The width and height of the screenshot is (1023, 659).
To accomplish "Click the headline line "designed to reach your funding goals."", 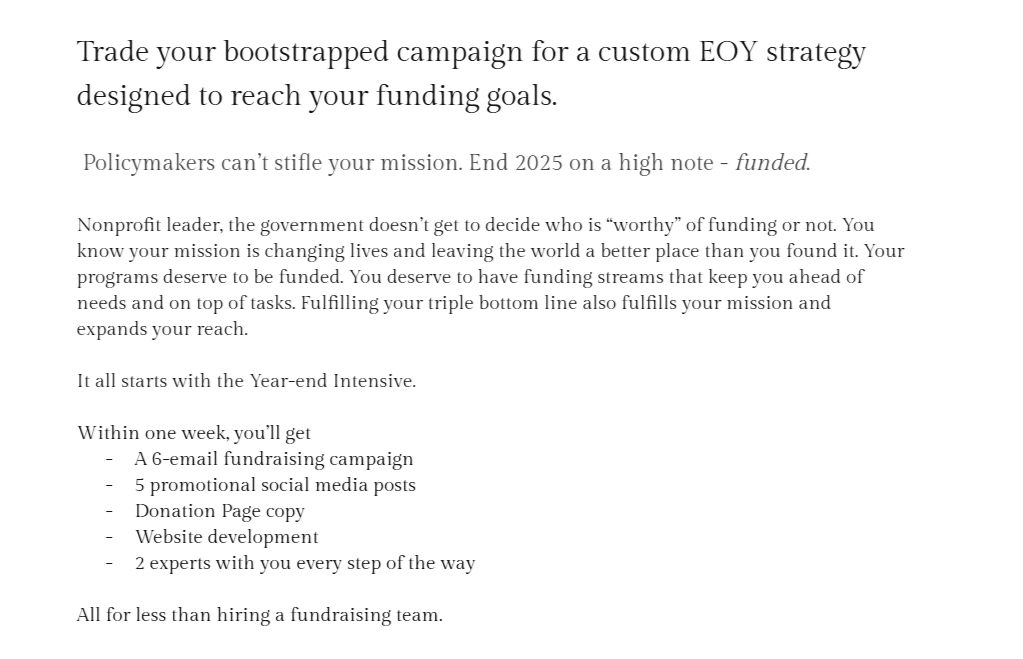I will (x=317, y=97).
